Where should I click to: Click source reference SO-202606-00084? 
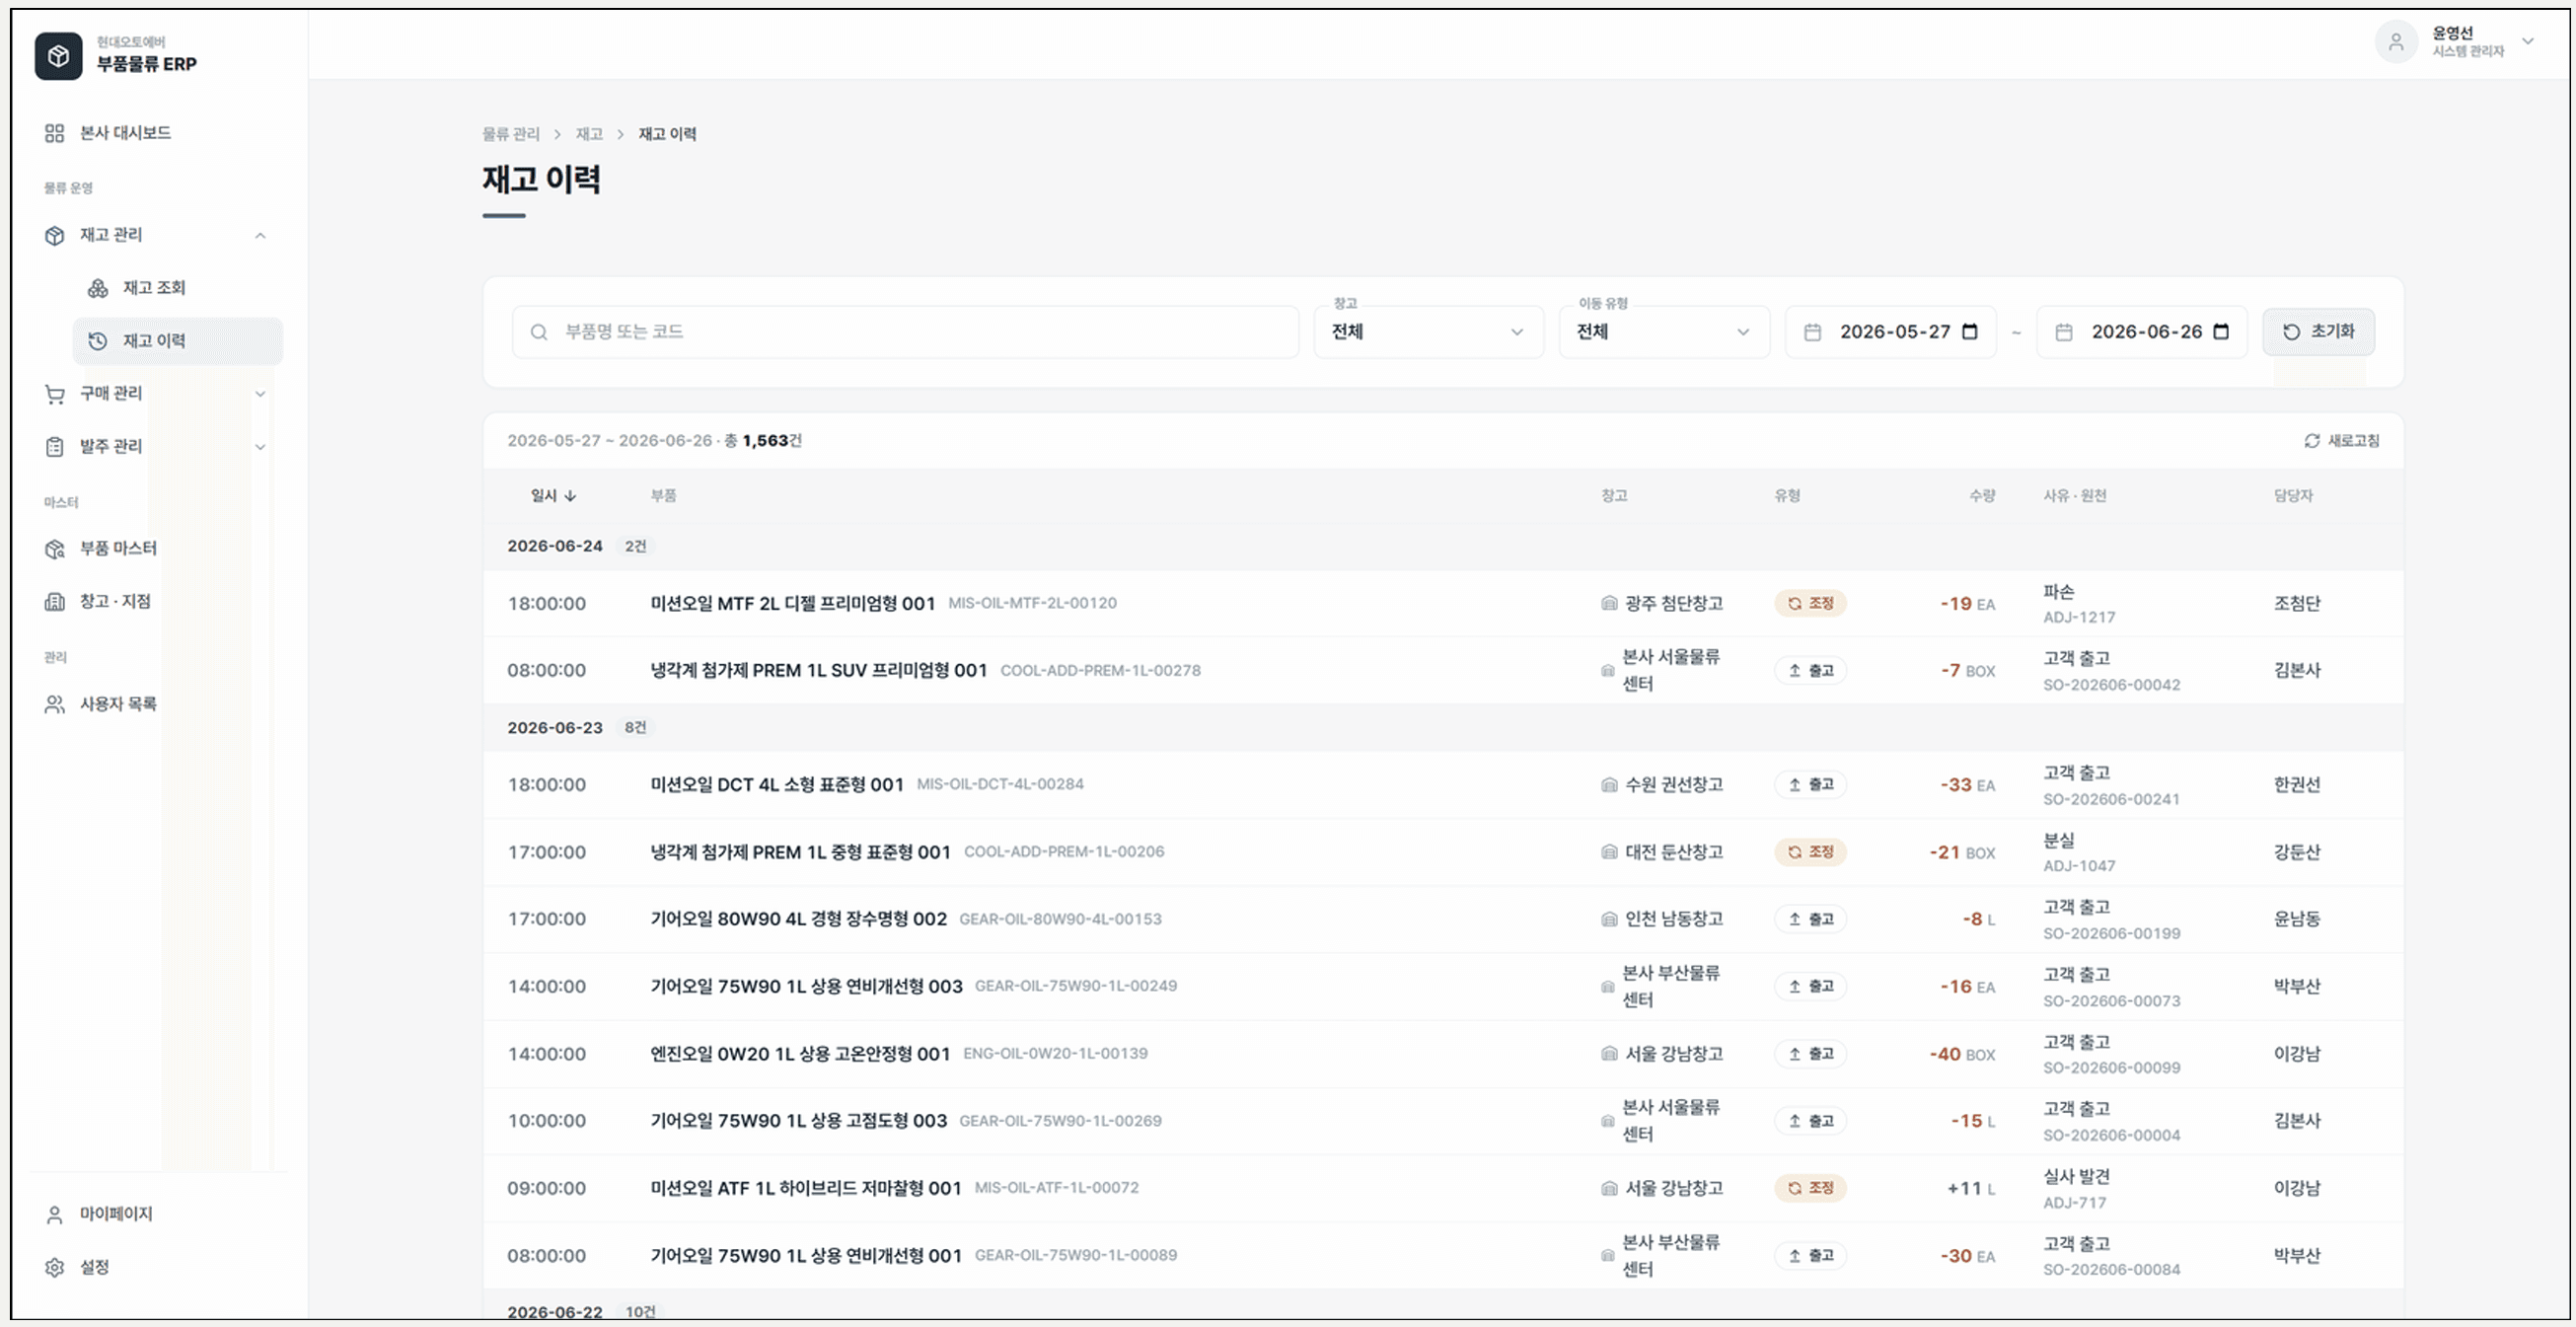(2111, 1270)
